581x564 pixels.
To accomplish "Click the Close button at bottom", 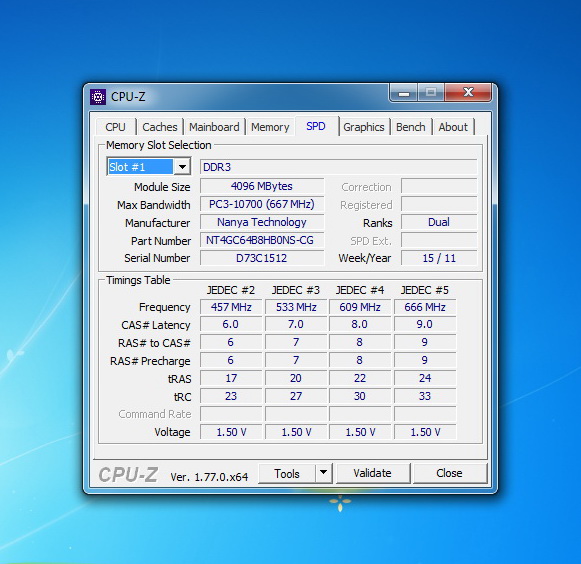I will tap(449, 473).
